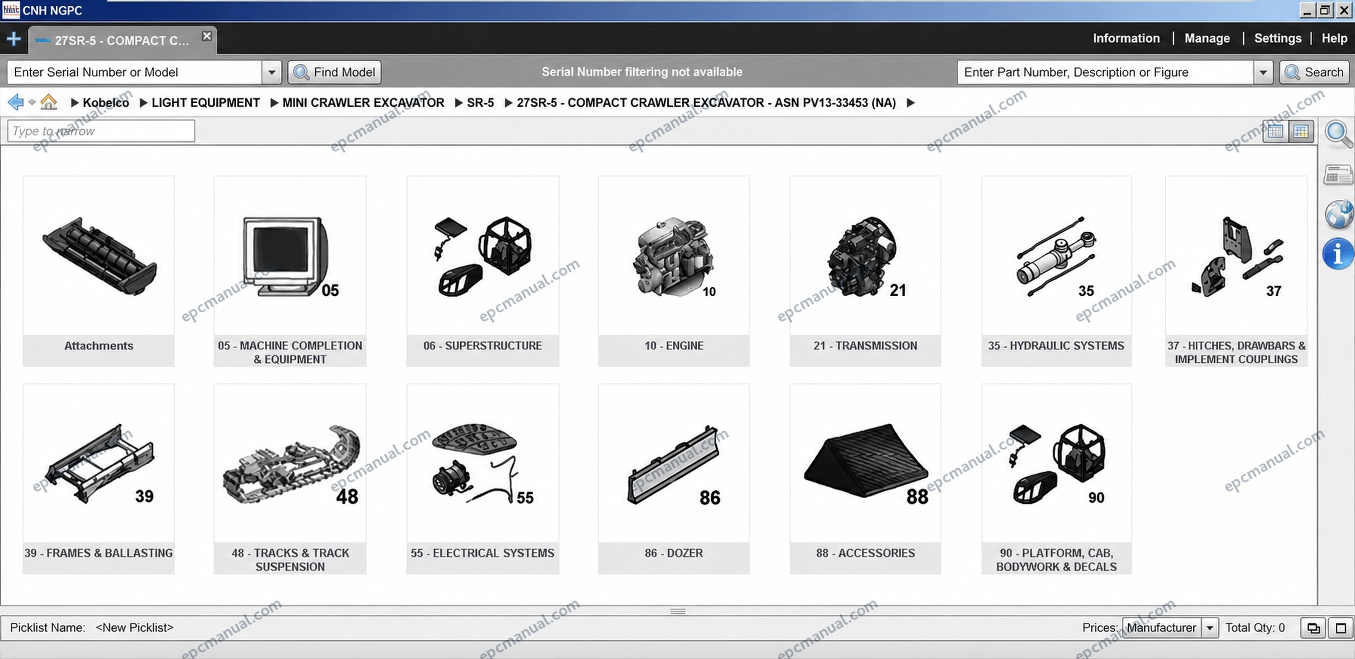
Task: Open 88 - Accessories category
Action: click(865, 478)
